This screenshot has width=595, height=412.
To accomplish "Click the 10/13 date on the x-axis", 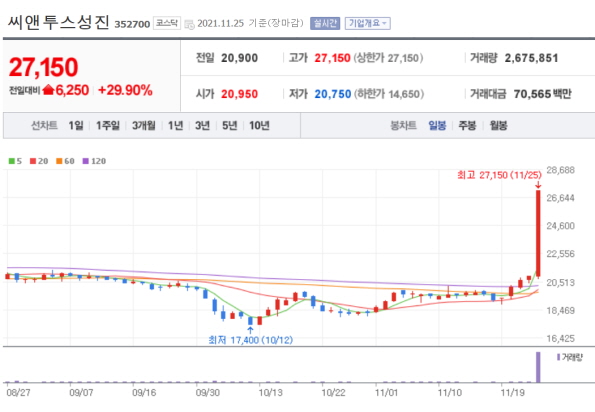I will pyautogui.click(x=271, y=393).
